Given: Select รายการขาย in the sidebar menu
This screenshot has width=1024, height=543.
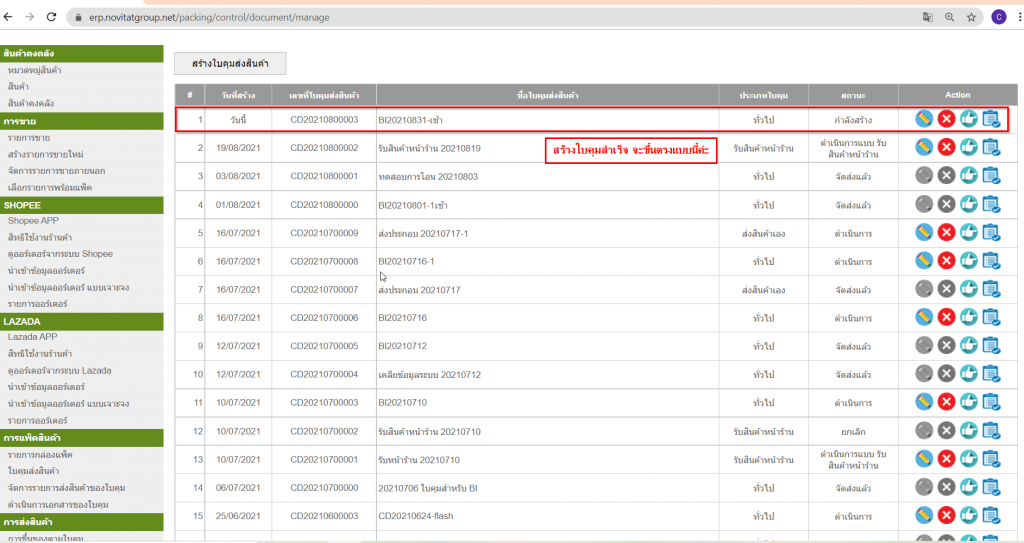Looking at the screenshot, I should point(29,136).
